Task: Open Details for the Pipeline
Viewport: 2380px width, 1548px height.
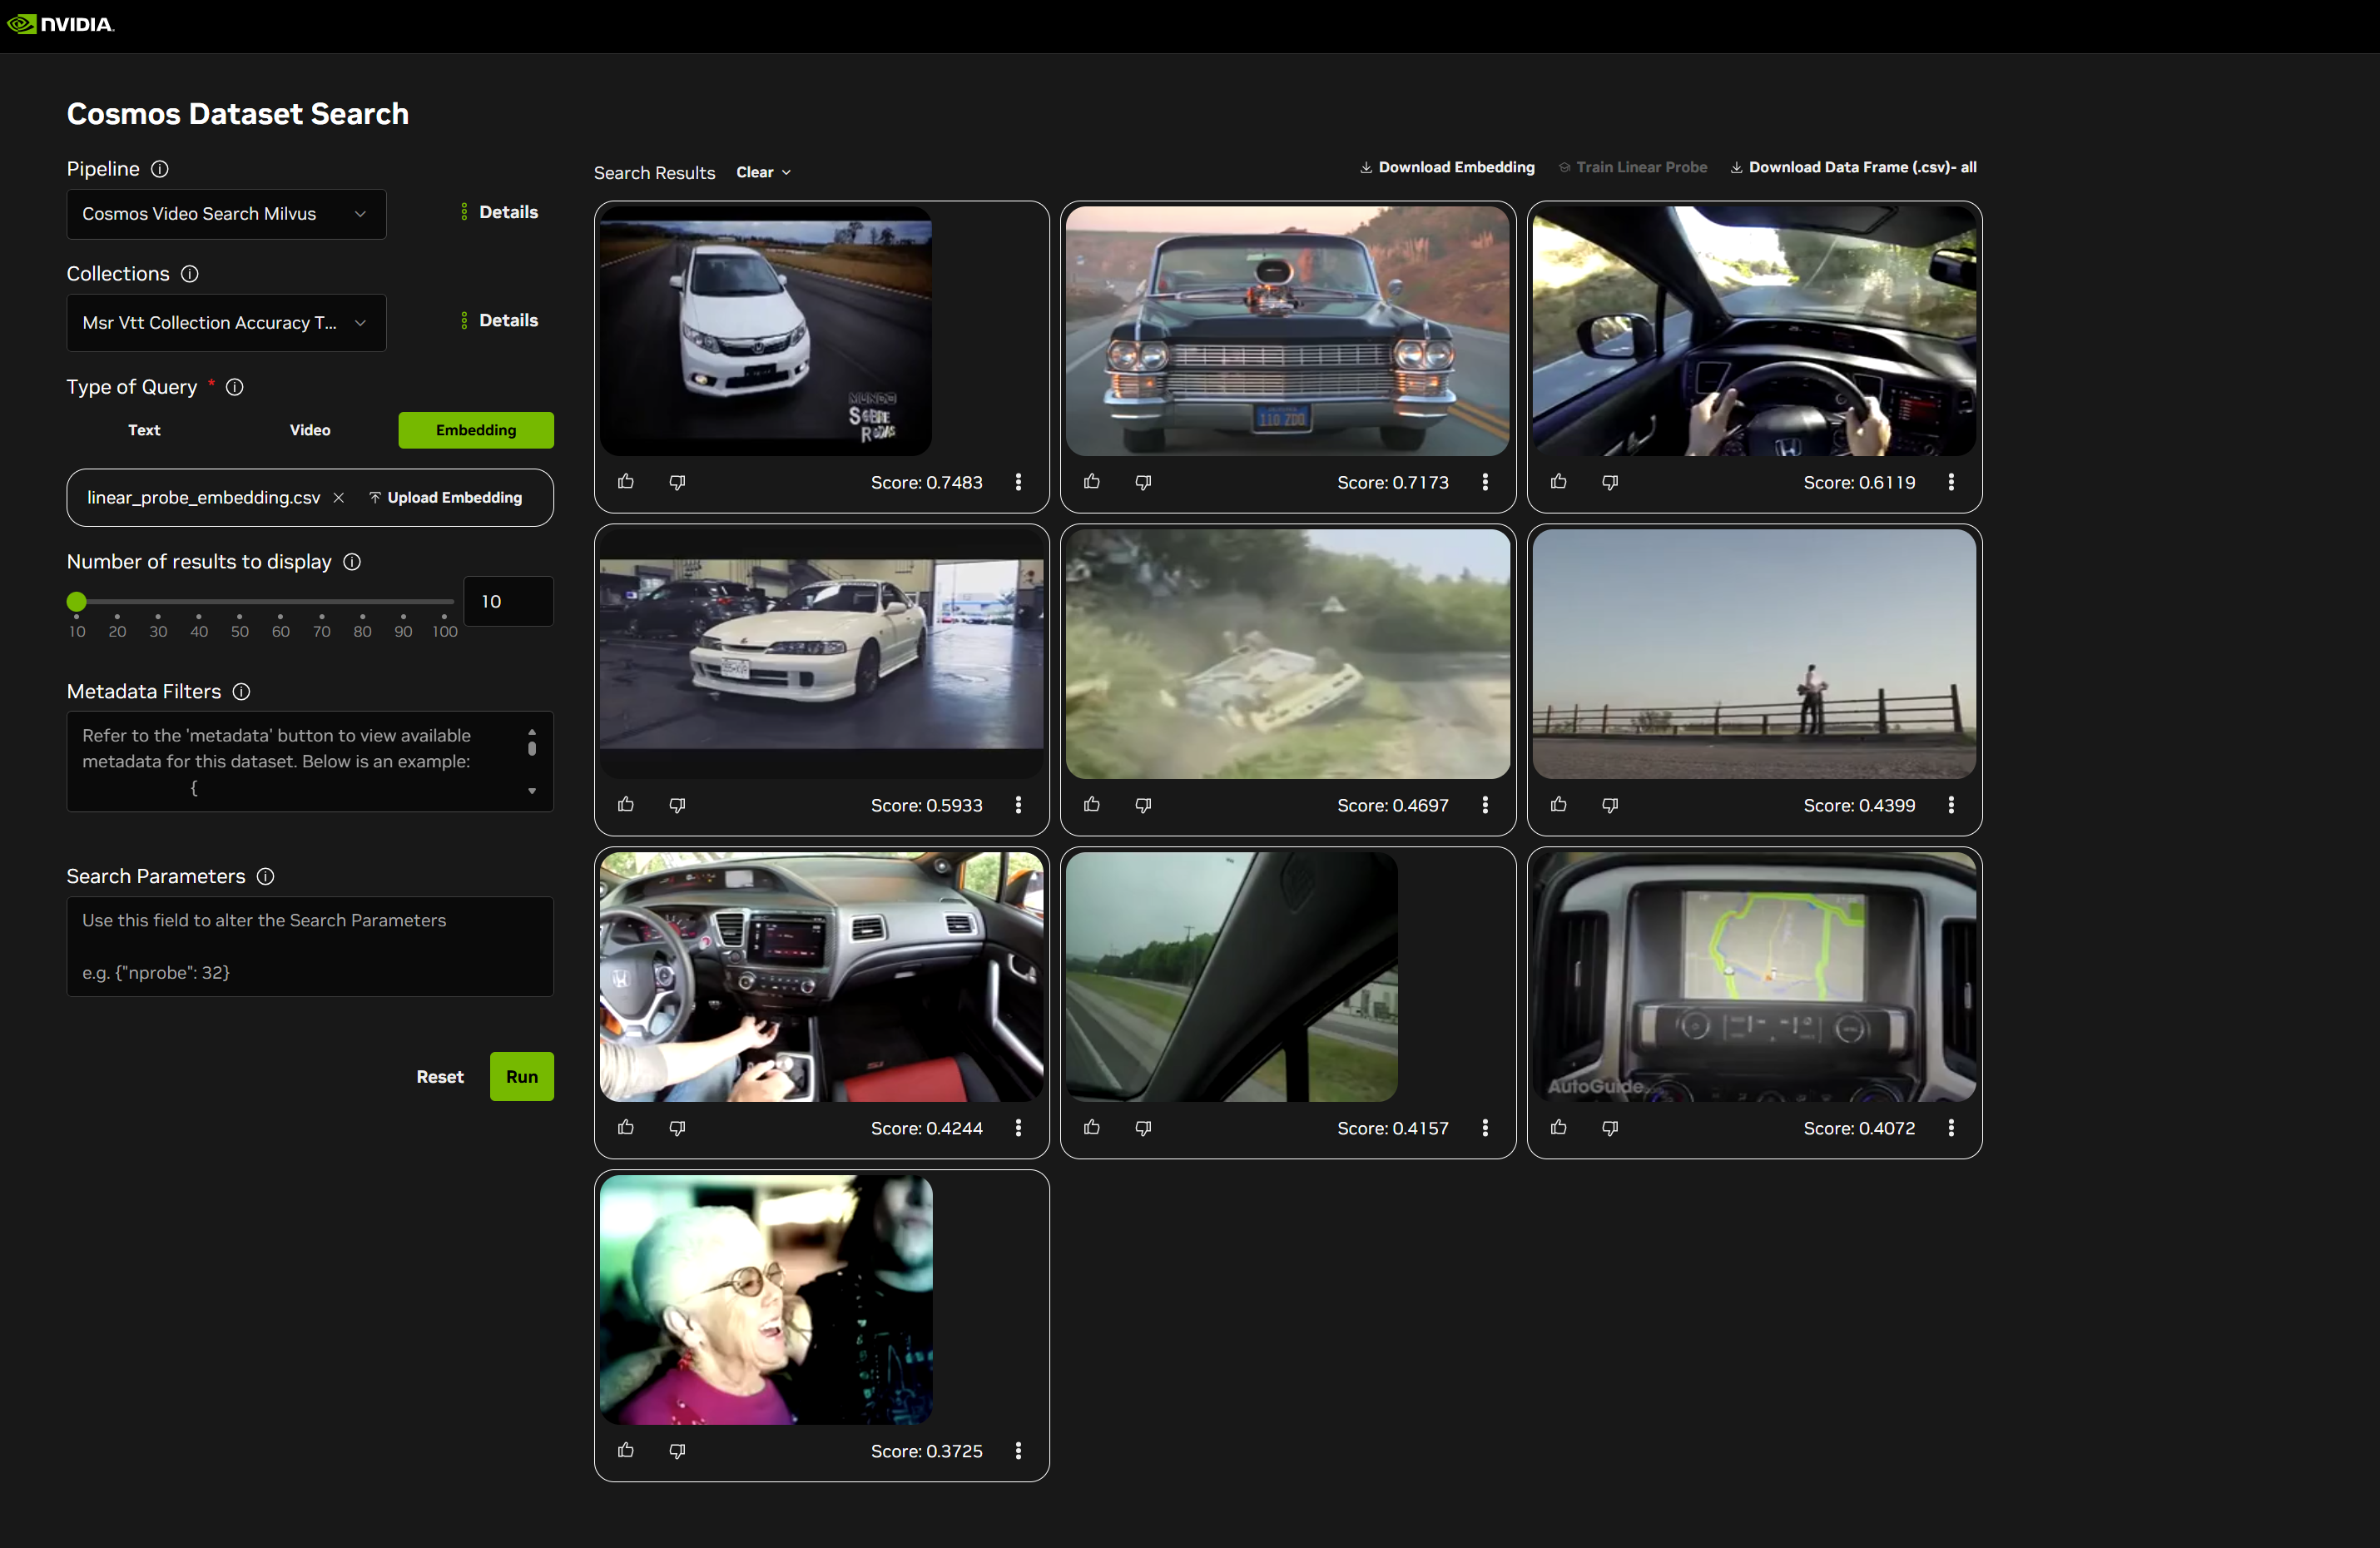Action: pyautogui.click(x=499, y=212)
